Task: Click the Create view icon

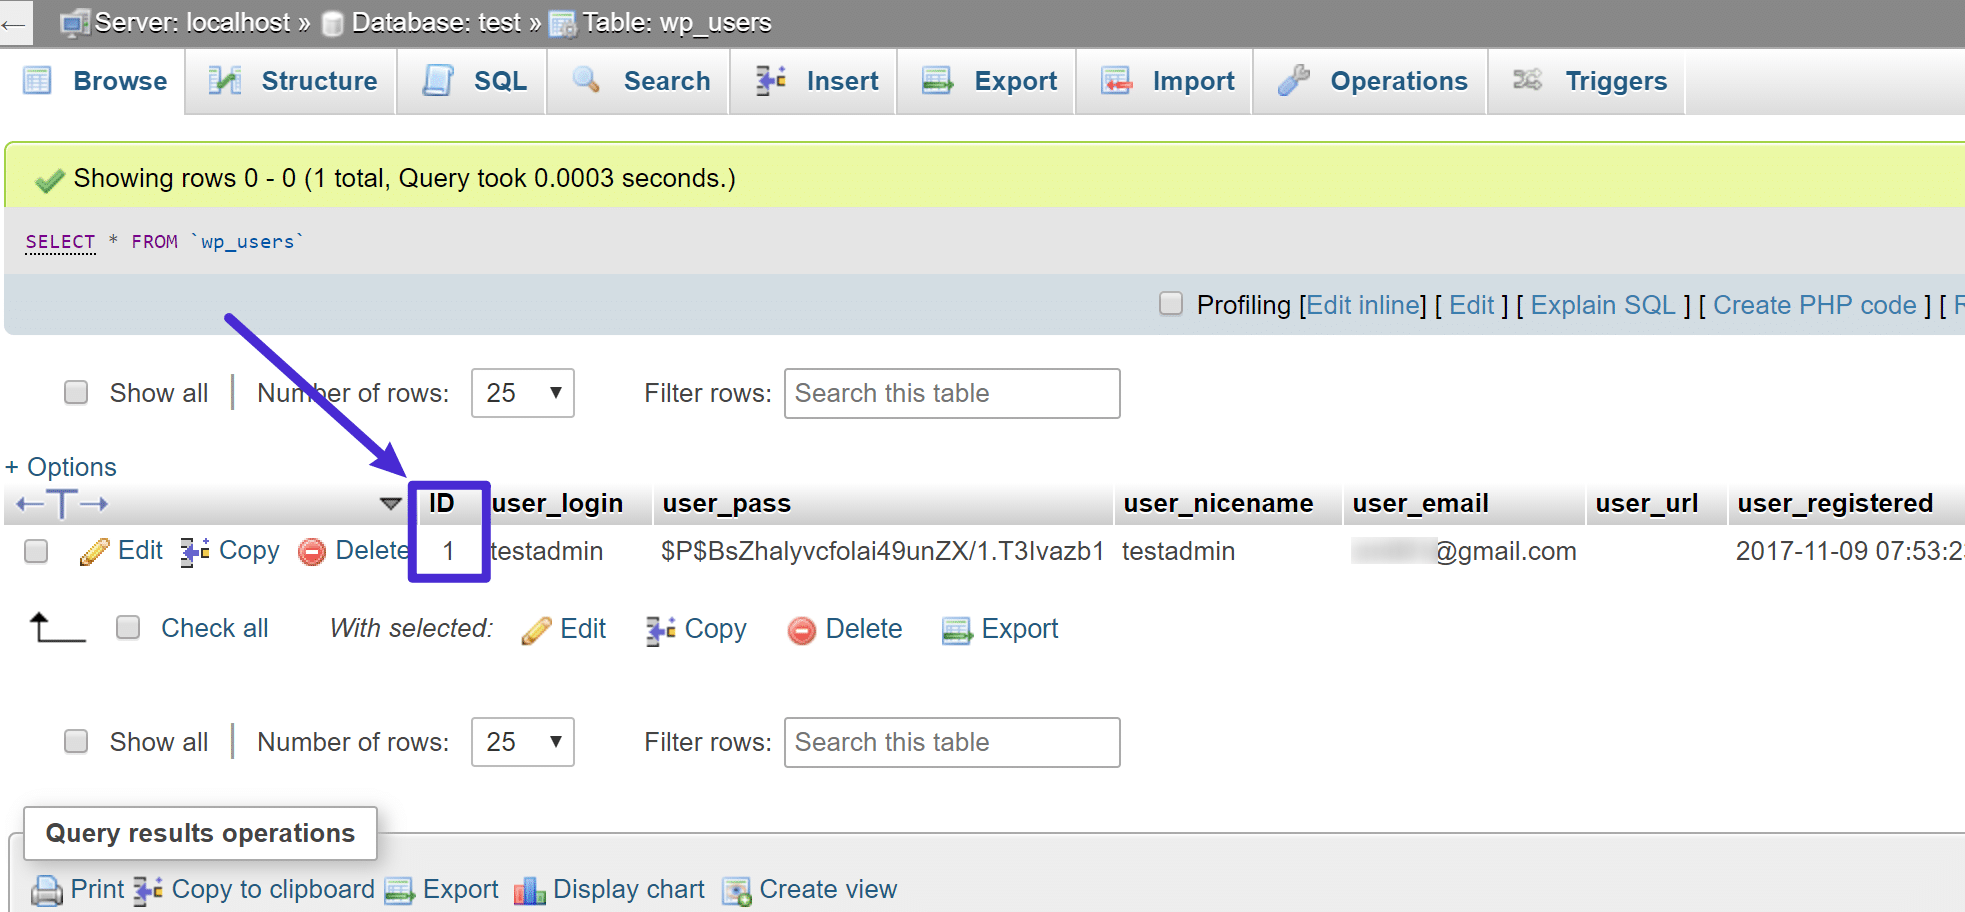Action: click(736, 889)
